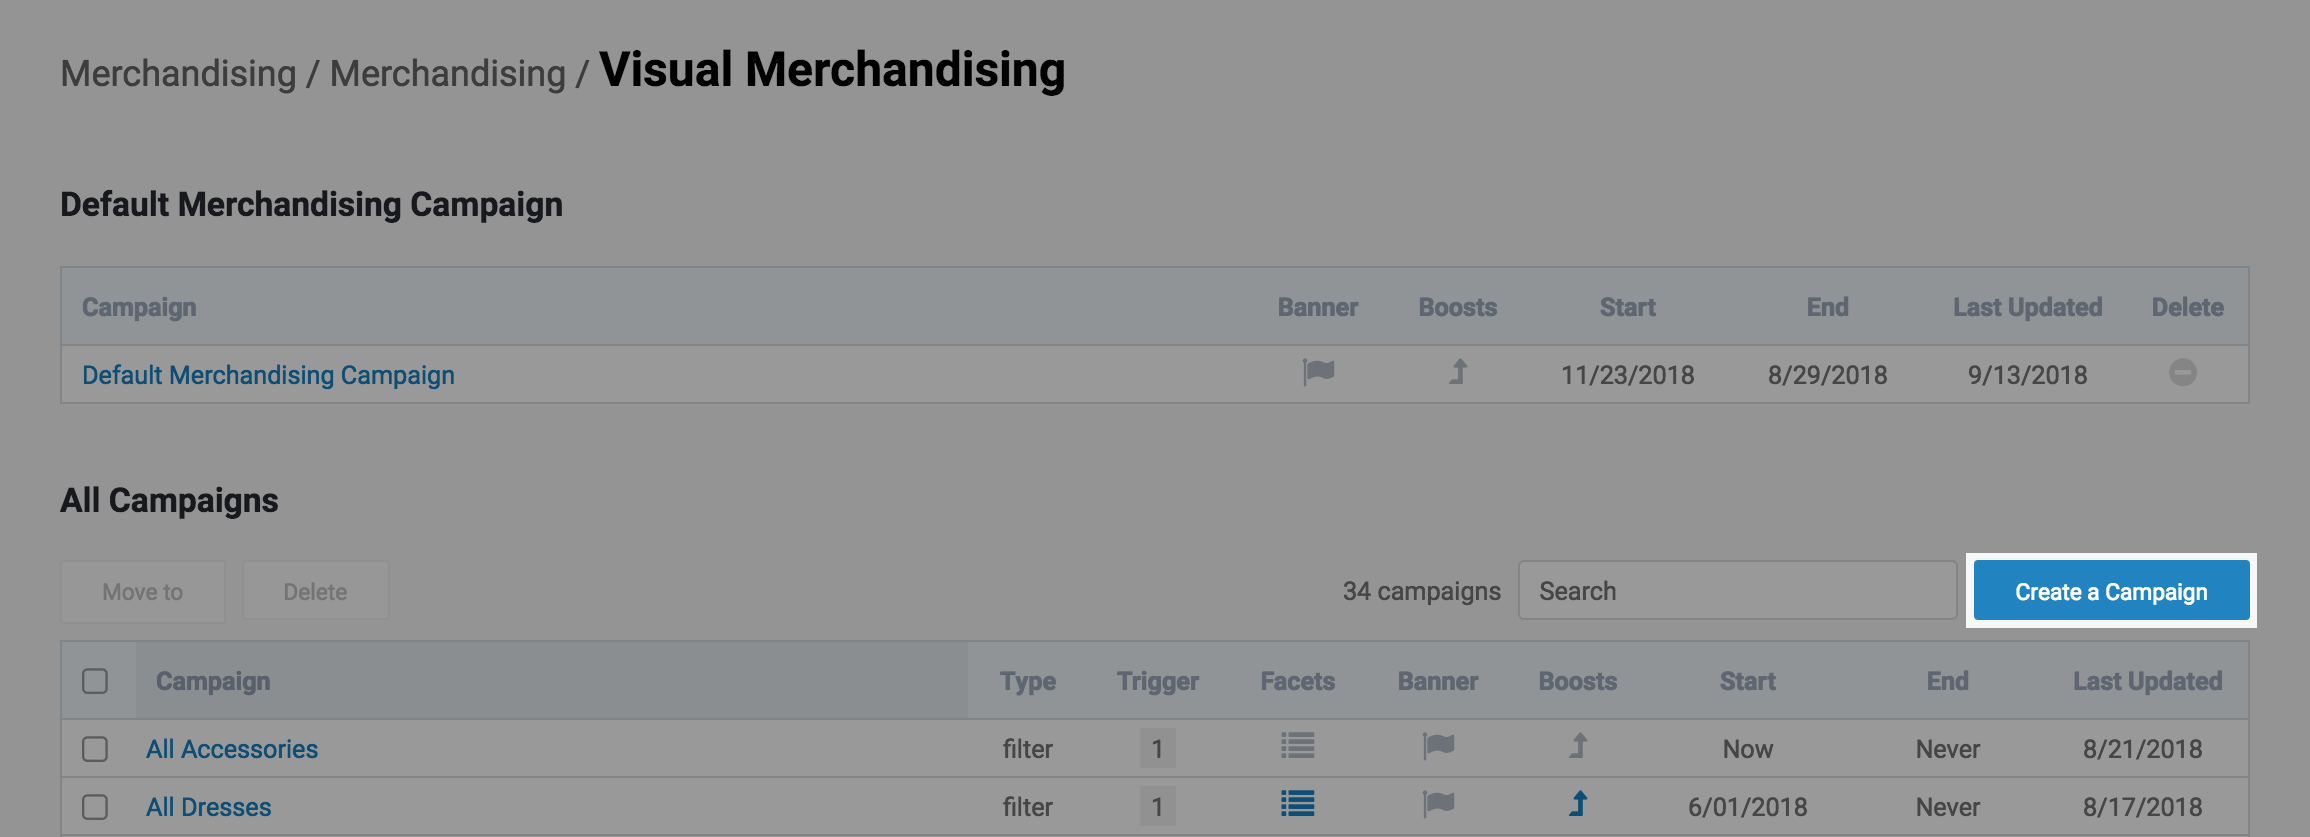Click banner flag icon in All Accessories row

1438,746
